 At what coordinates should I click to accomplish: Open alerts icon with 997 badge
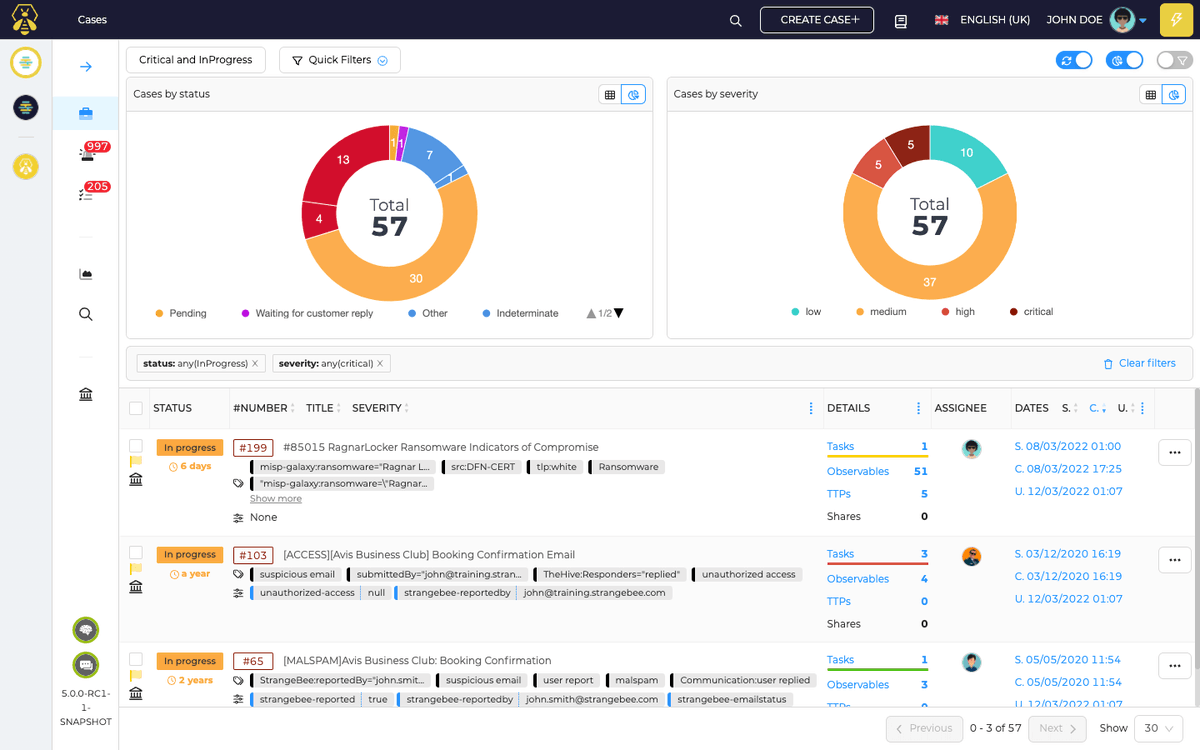coord(86,153)
